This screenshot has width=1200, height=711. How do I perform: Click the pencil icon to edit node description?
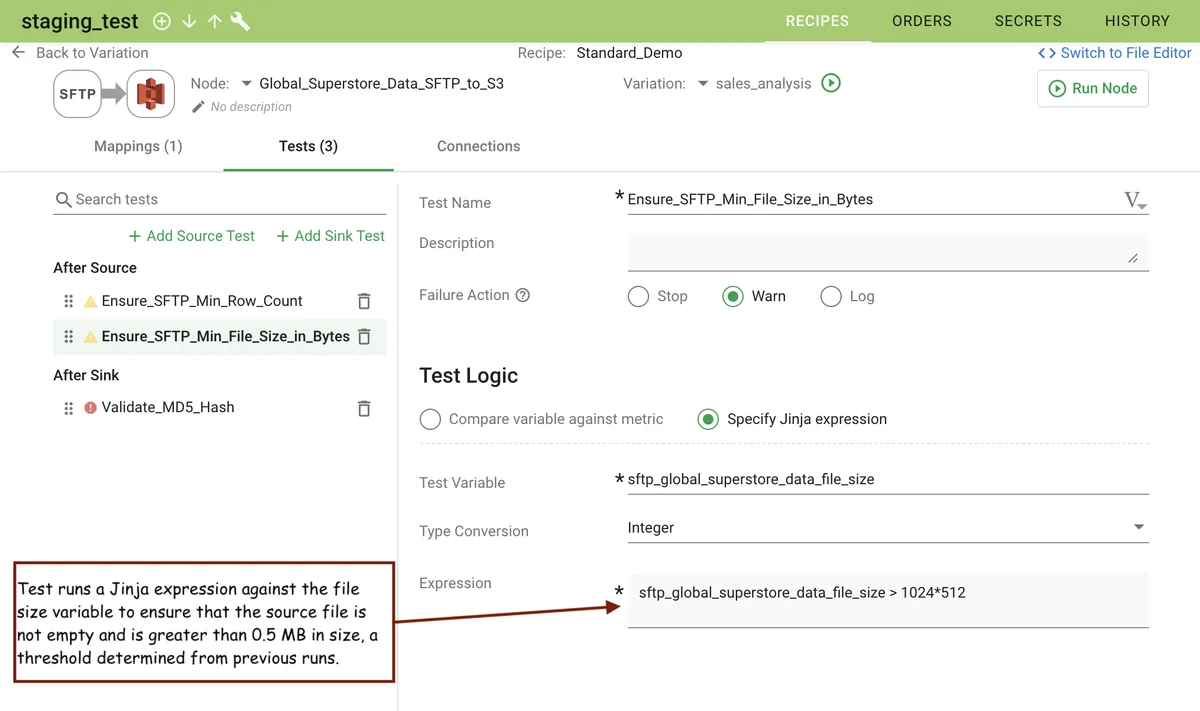pos(199,106)
